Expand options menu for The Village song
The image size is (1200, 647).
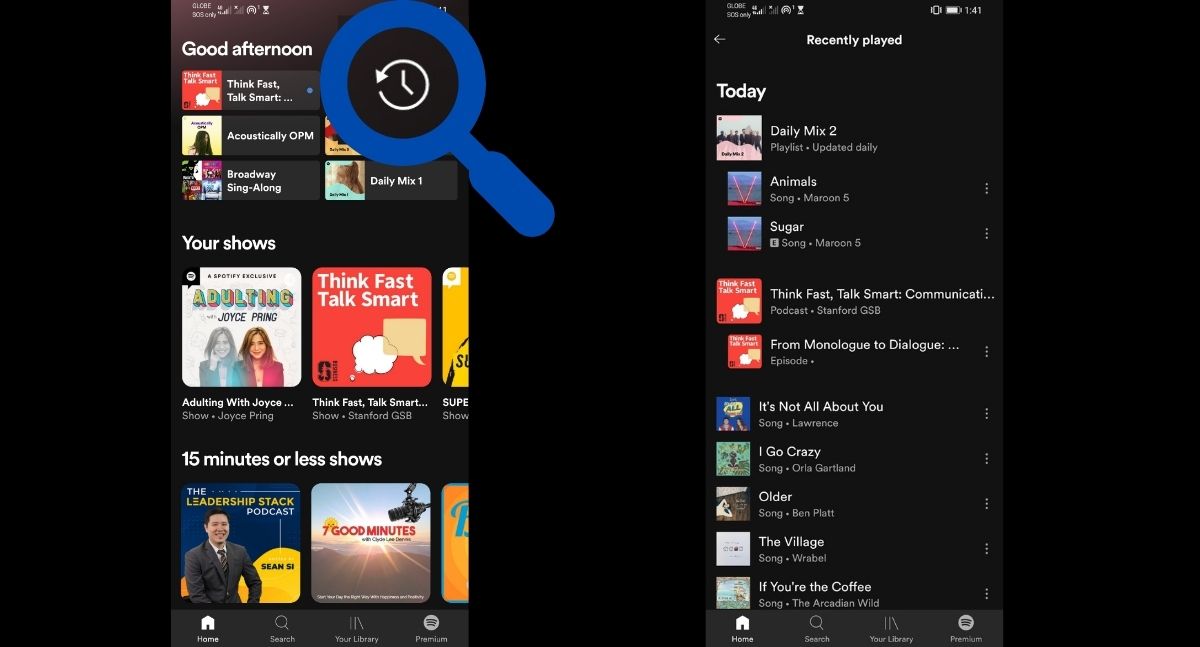[x=986, y=549]
